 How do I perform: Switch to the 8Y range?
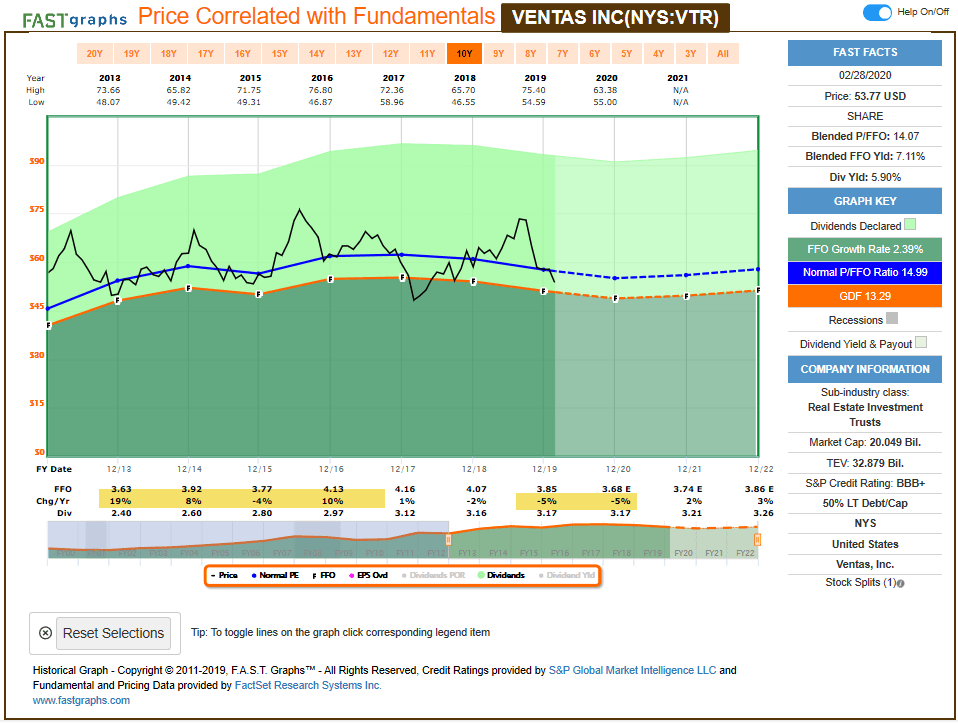pos(530,54)
